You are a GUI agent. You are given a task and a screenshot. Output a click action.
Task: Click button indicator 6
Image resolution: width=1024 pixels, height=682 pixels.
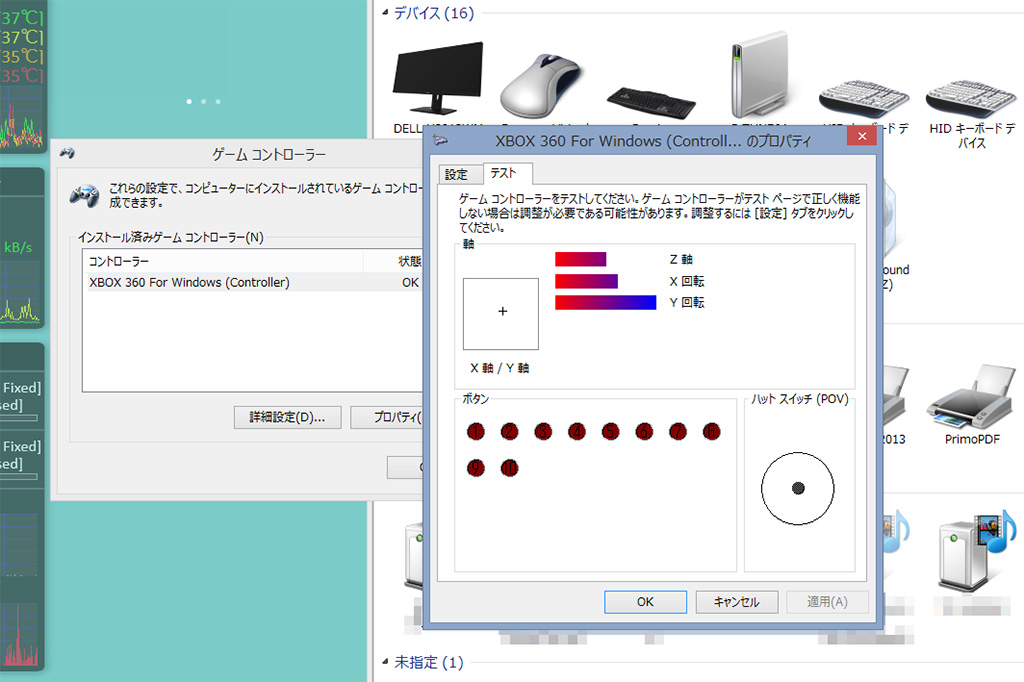coord(645,431)
